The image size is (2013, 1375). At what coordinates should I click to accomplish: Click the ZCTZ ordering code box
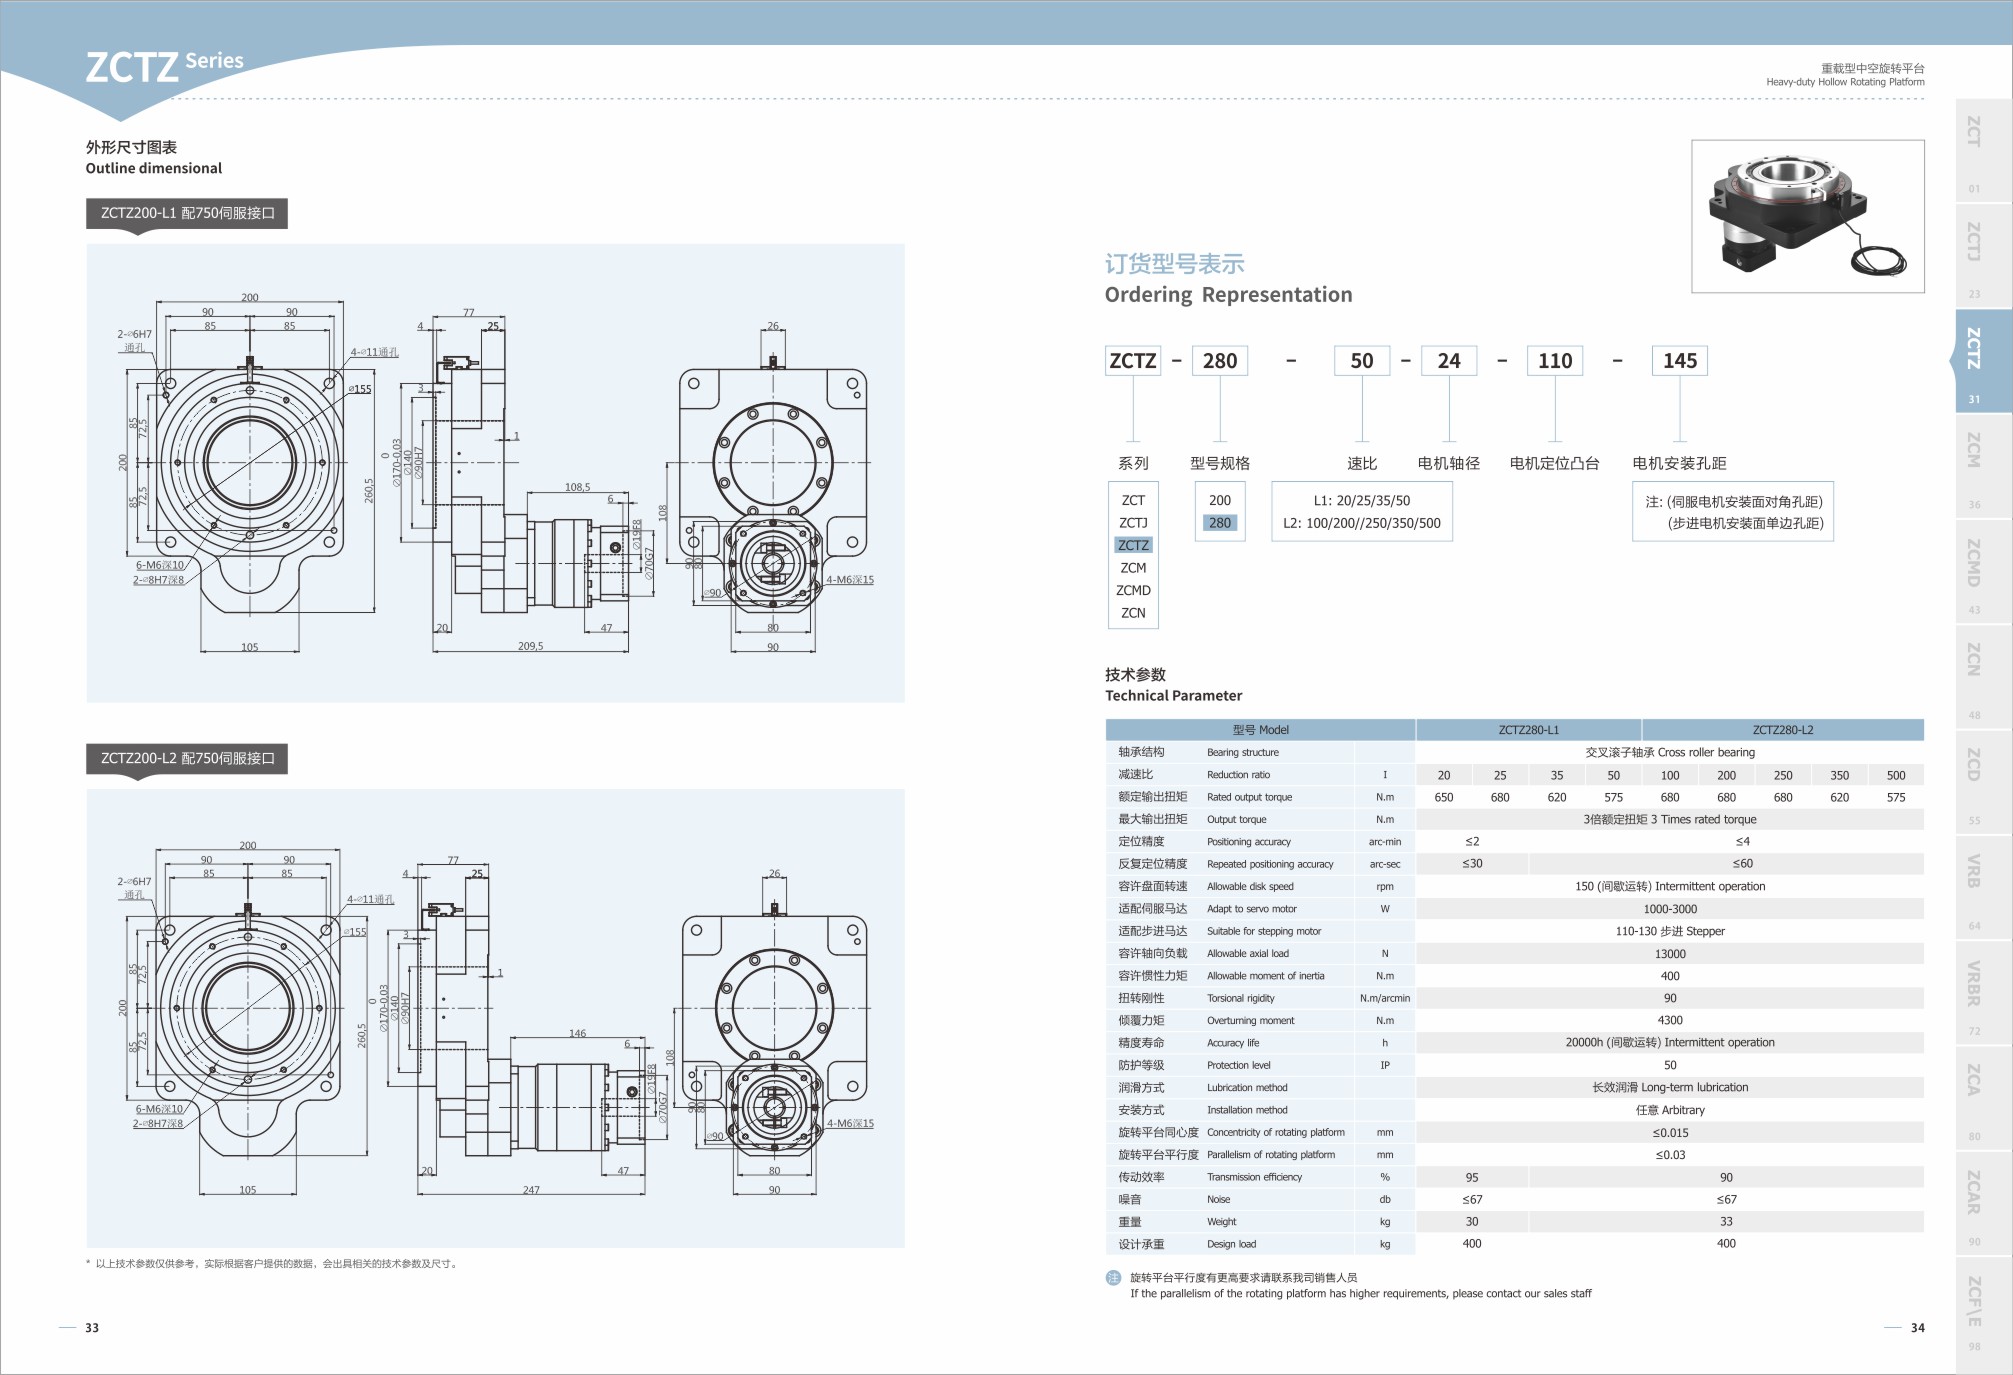(1133, 361)
